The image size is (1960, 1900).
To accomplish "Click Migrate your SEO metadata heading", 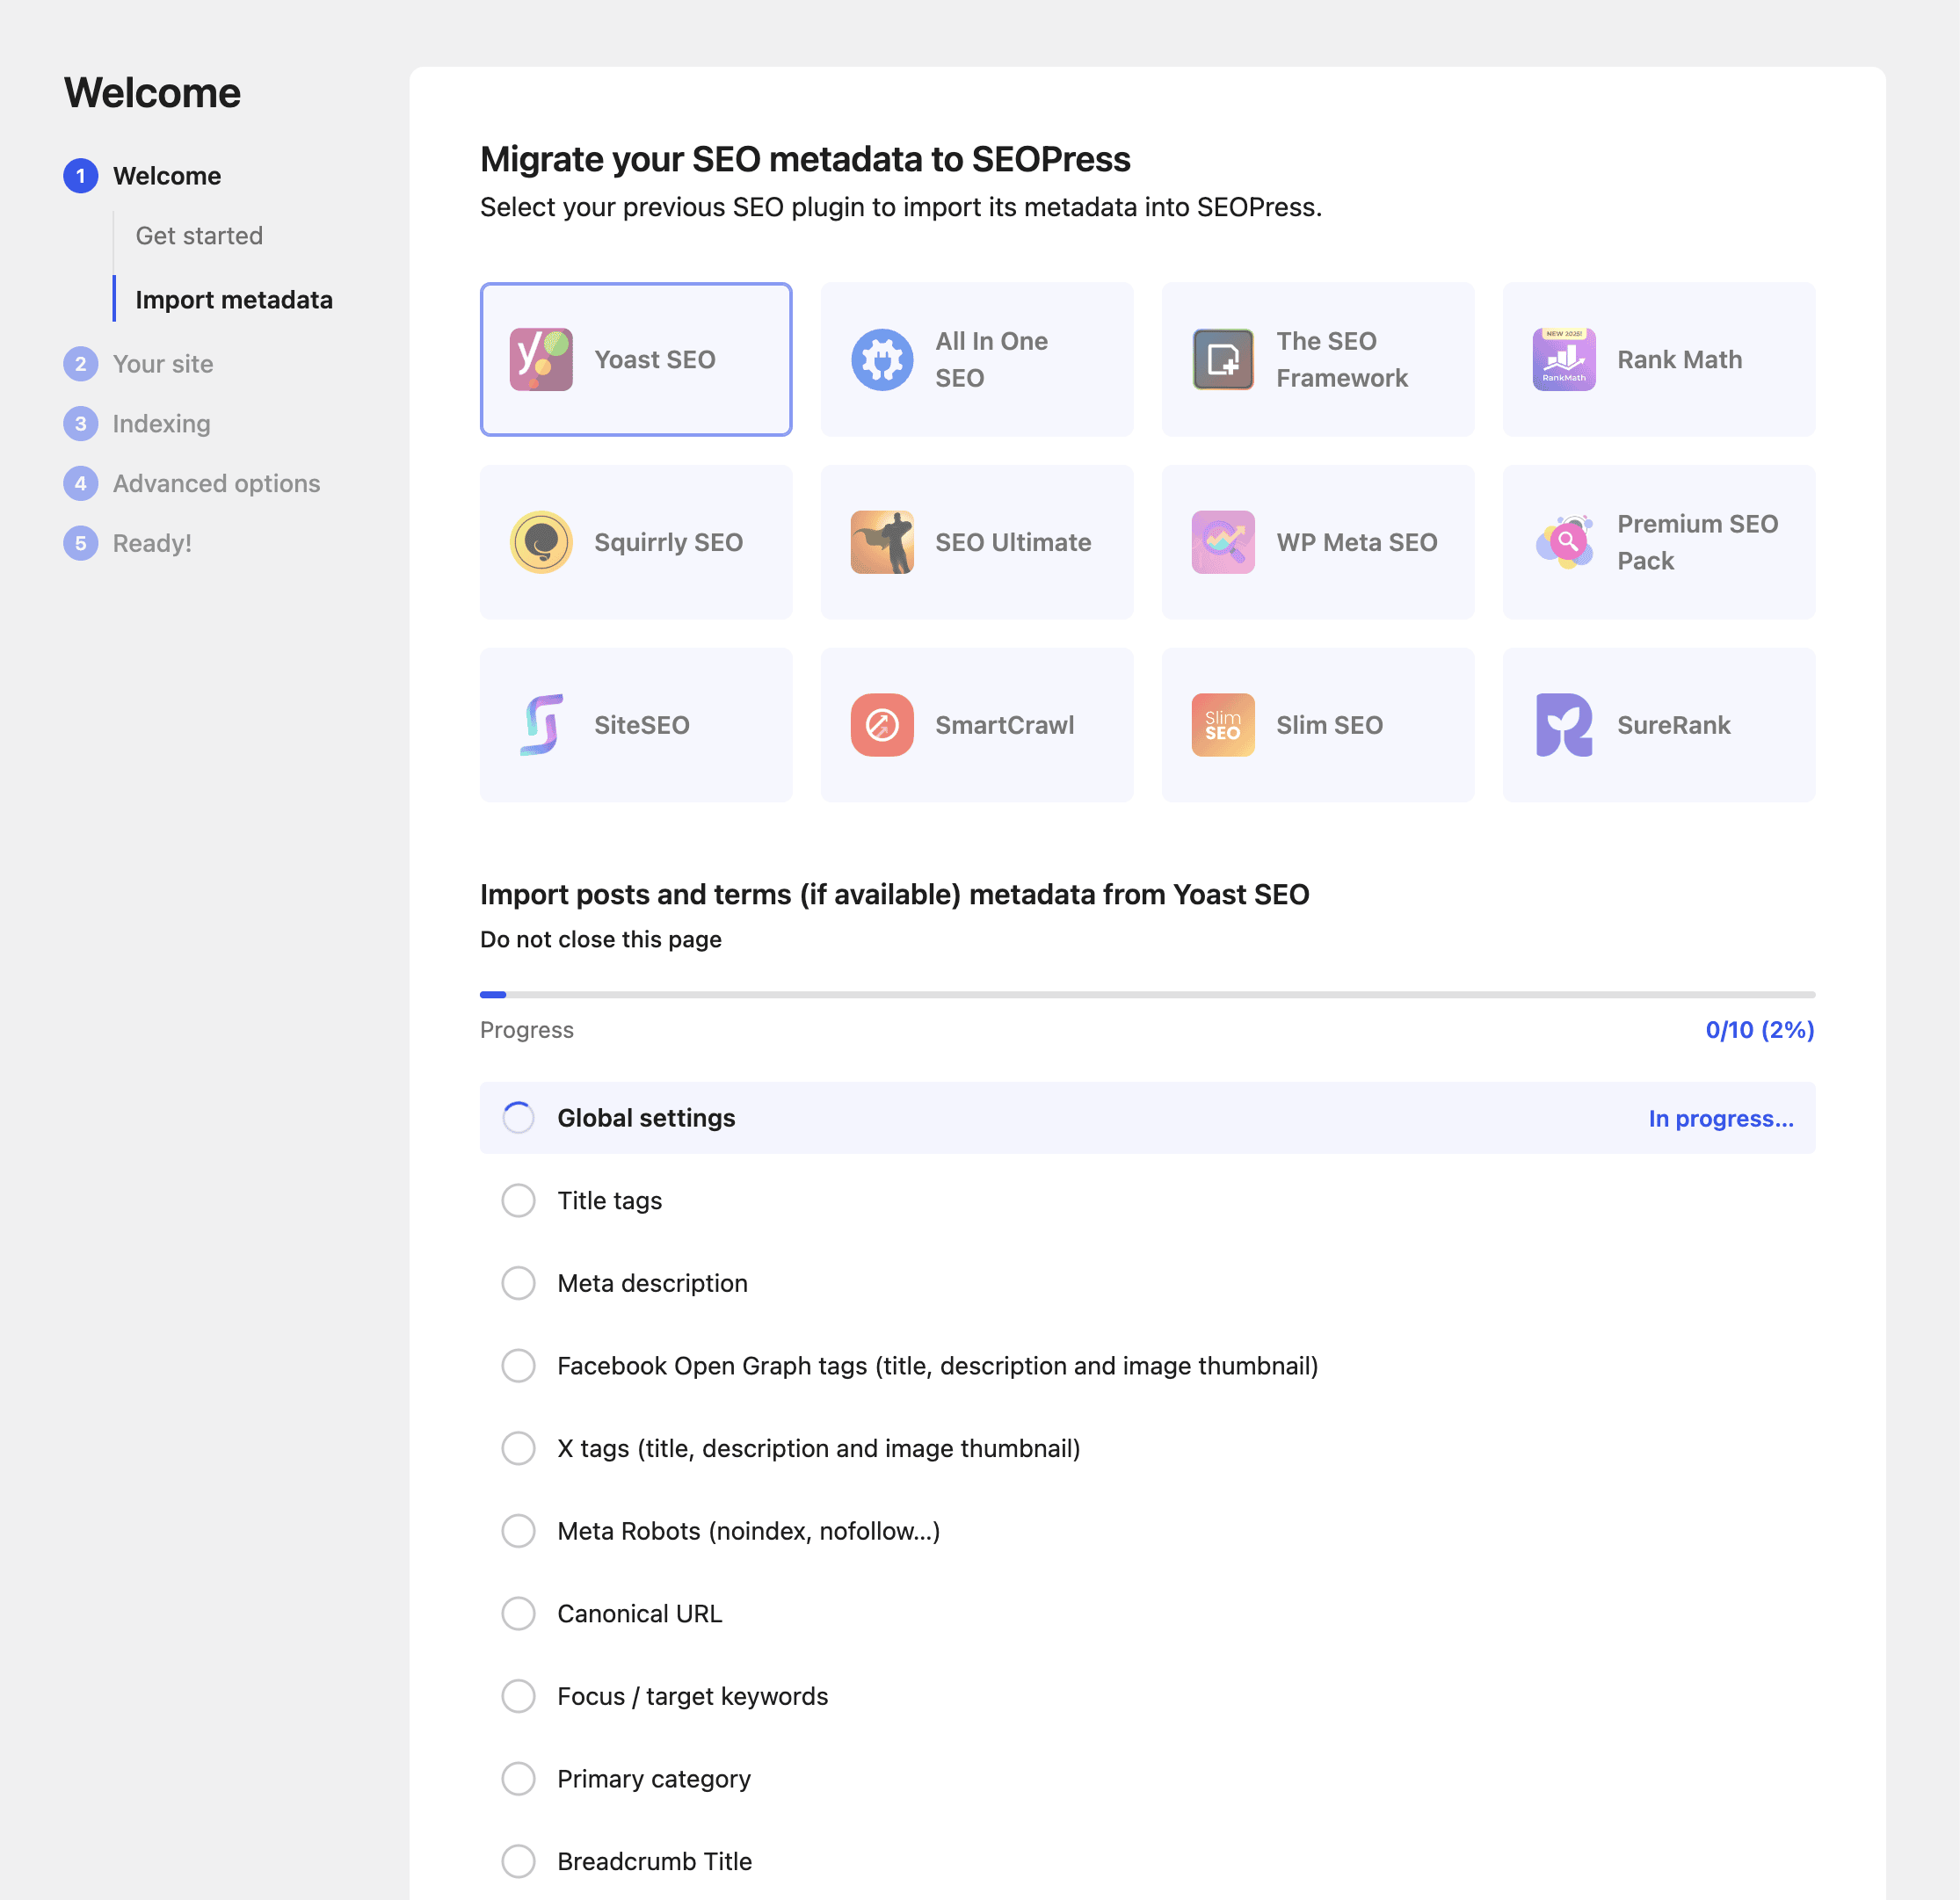I will [805, 160].
